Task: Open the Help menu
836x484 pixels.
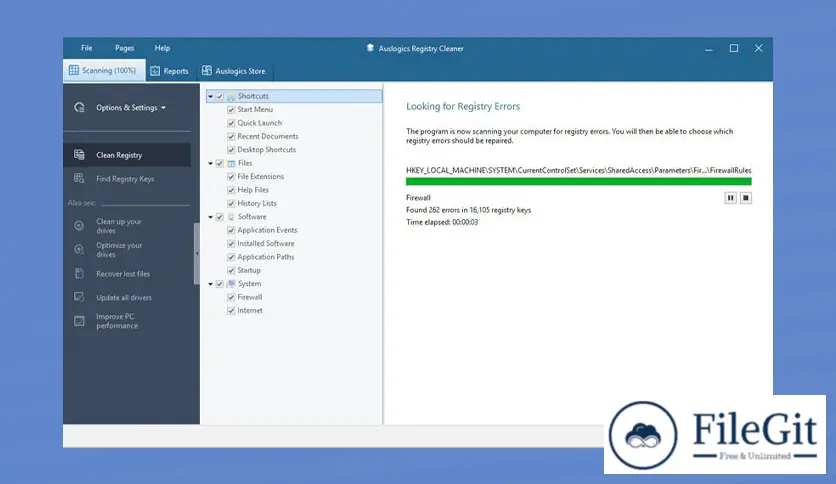Action: pos(162,48)
